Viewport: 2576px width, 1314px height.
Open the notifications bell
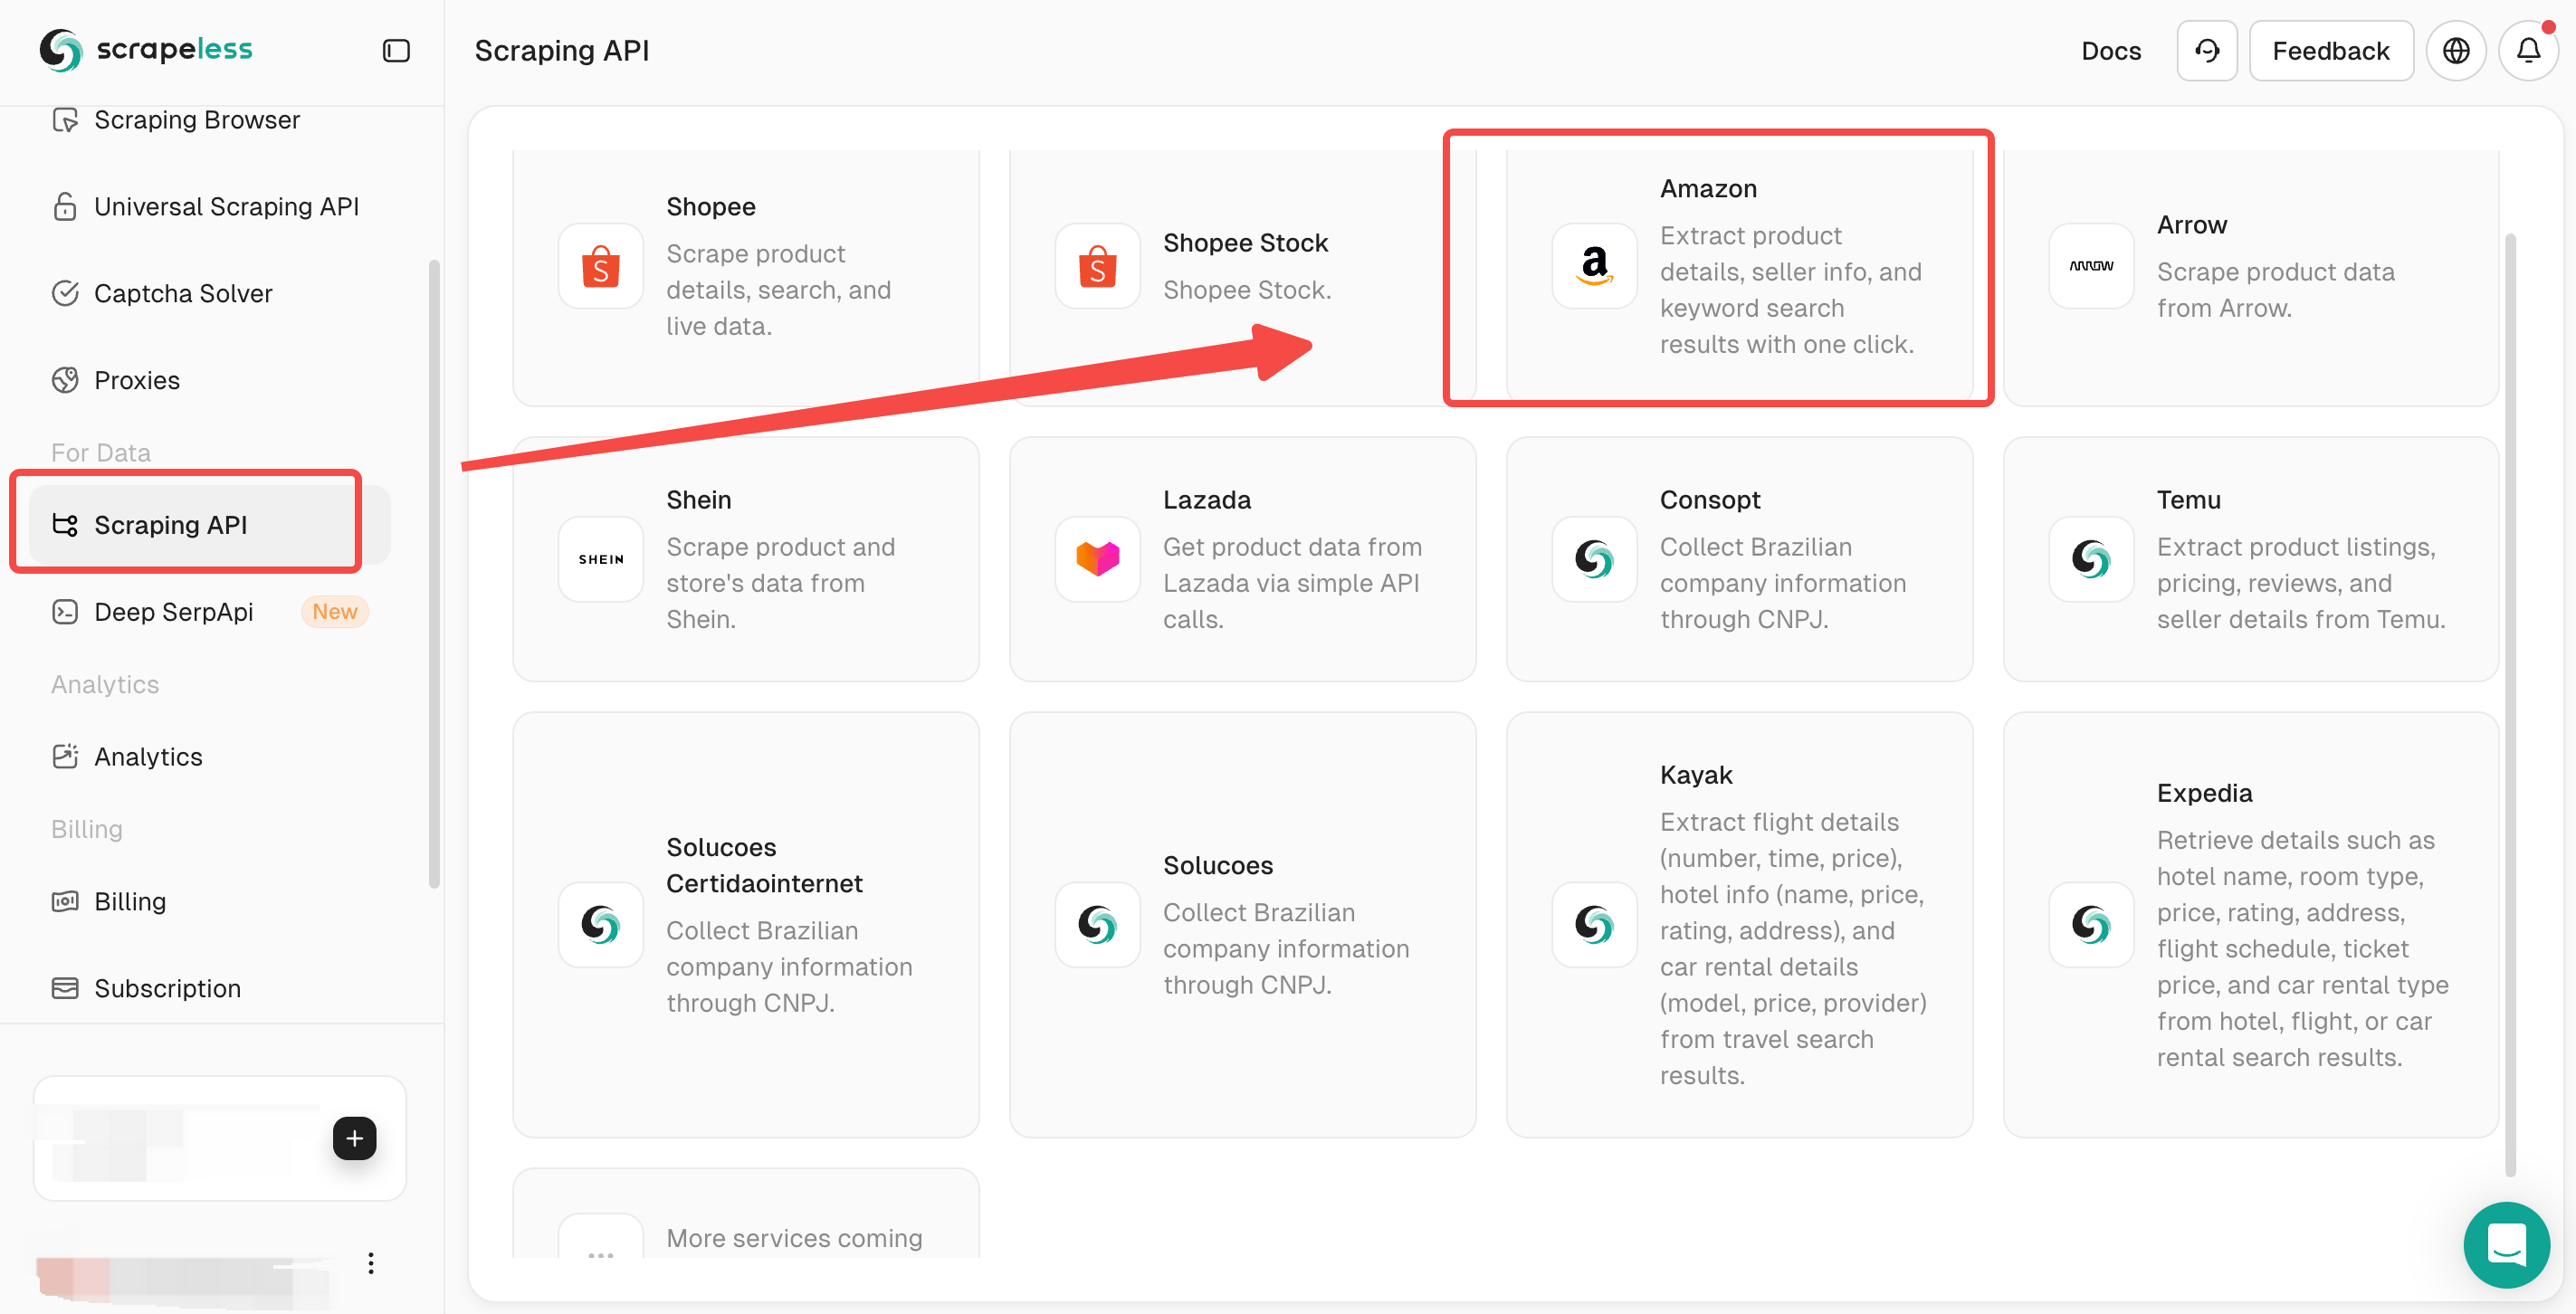coord(2528,50)
